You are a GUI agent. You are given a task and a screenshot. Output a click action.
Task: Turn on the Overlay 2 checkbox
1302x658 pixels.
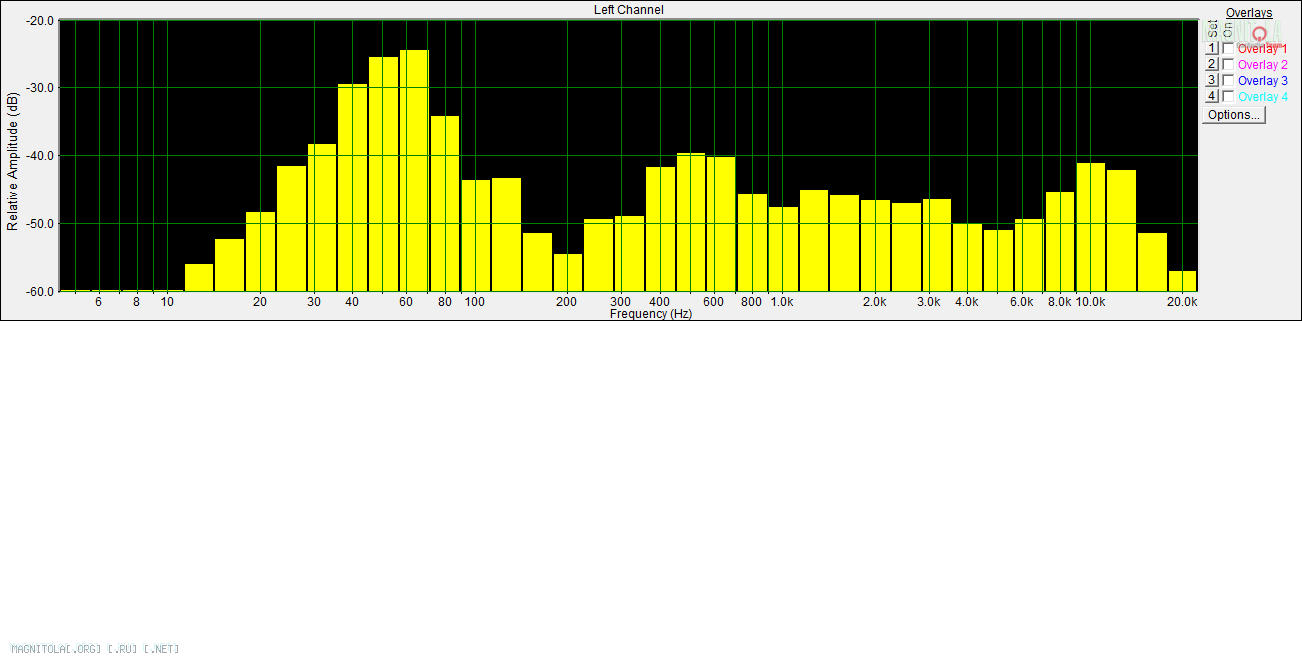click(1228, 64)
